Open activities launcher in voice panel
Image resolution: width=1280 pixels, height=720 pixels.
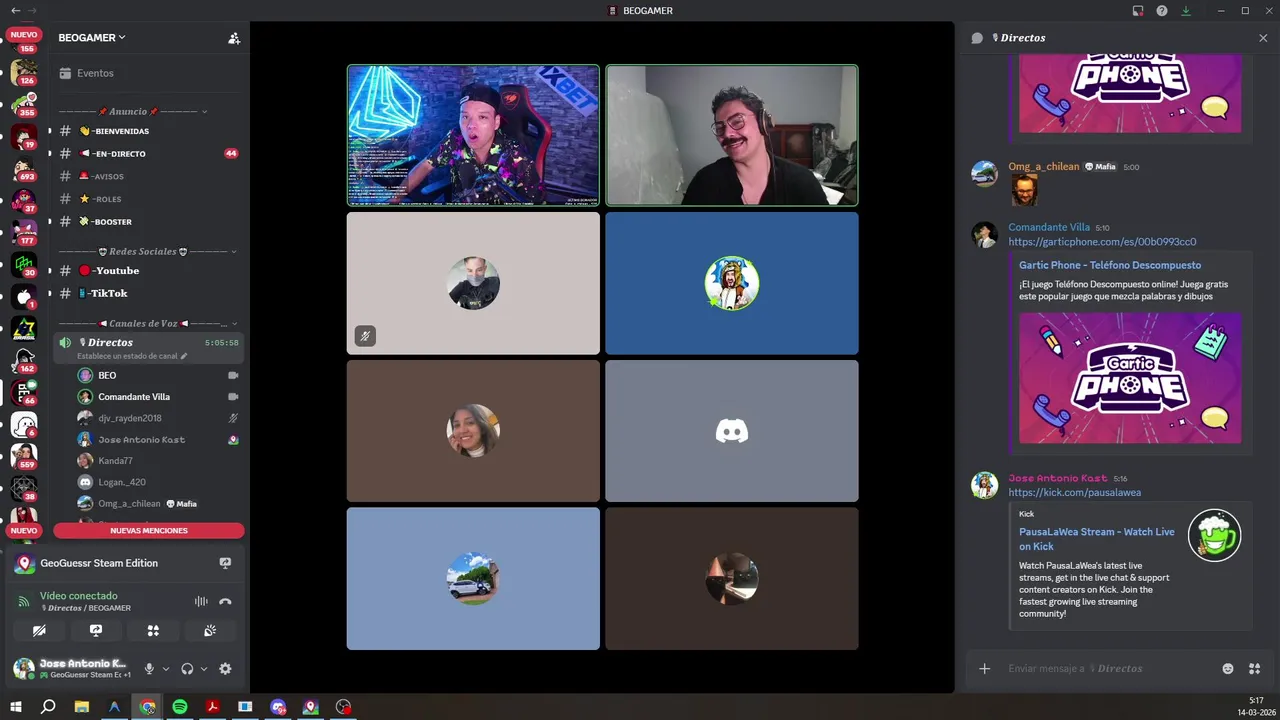pyautogui.click(x=153, y=631)
